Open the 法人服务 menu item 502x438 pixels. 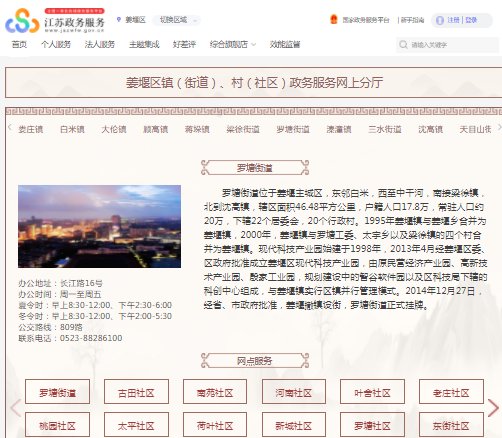[x=100, y=44]
